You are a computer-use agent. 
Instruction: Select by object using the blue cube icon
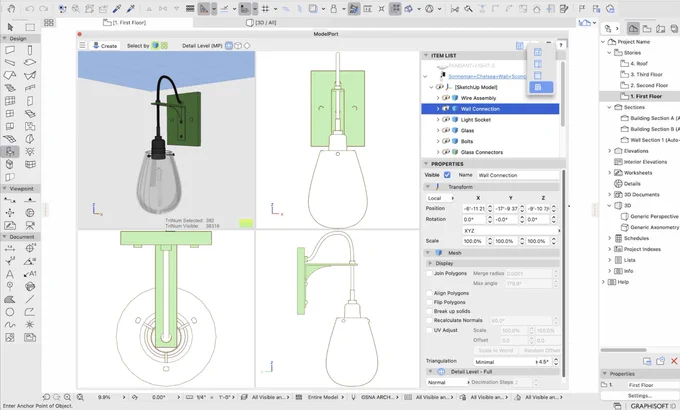point(155,45)
